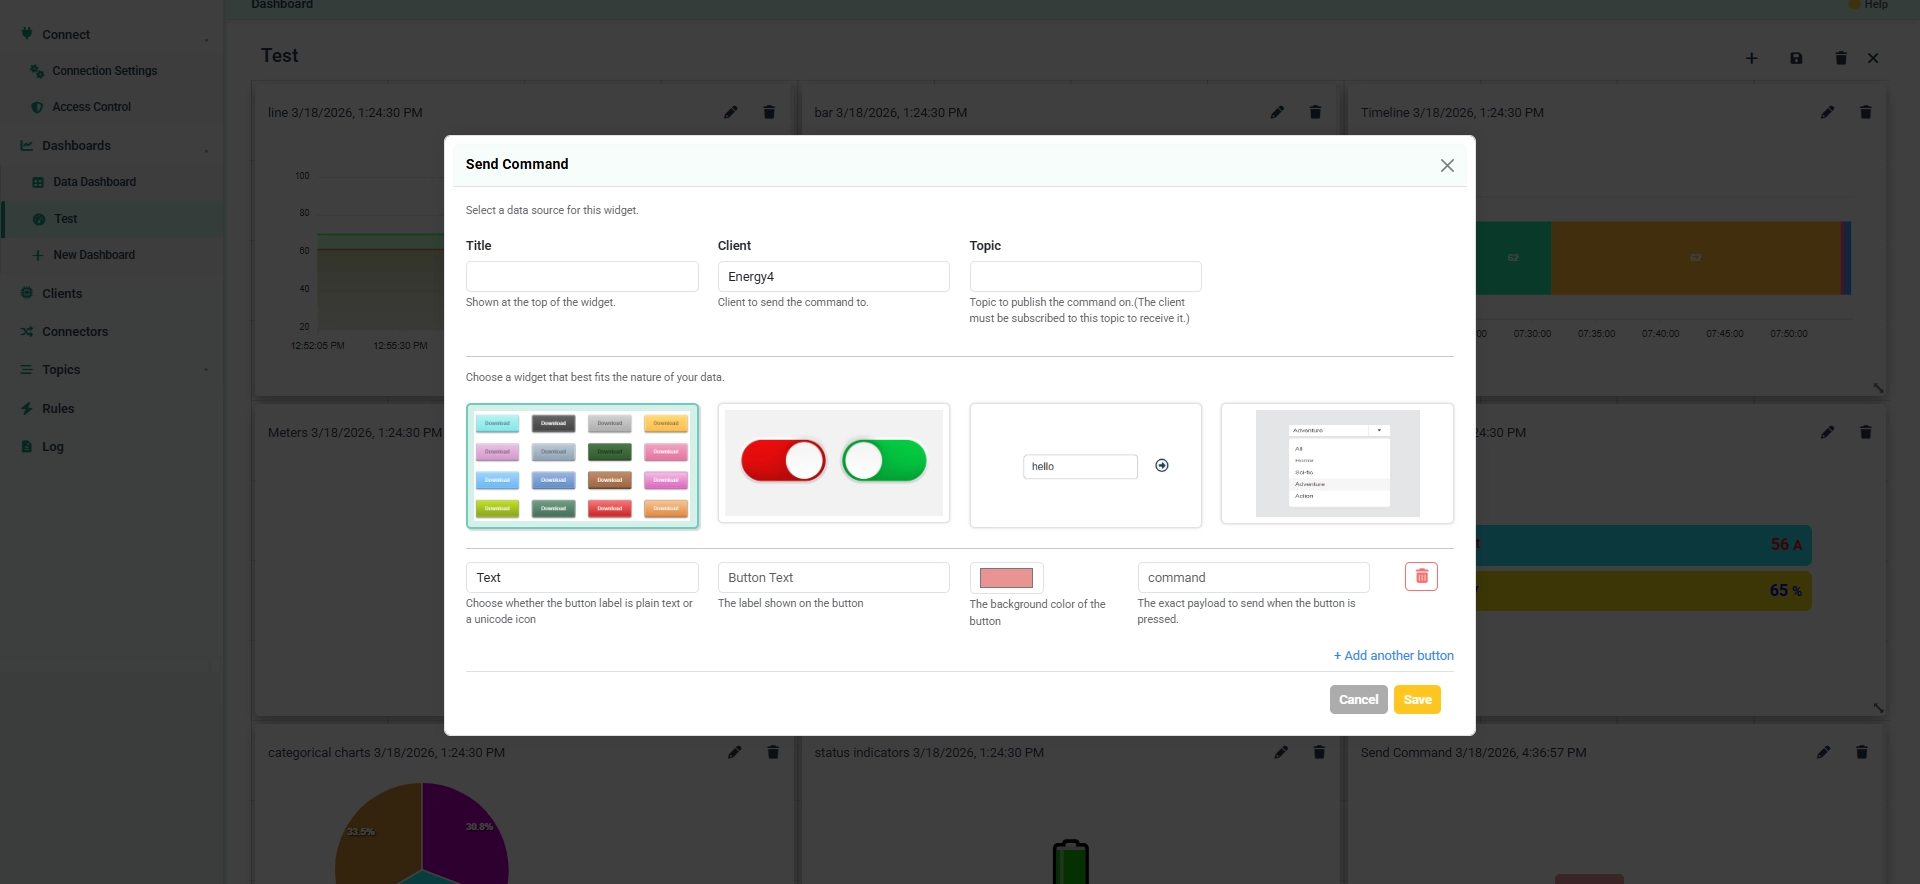1920x884 pixels.
Task: Click the hello text box in thumbnail
Action: click(1080, 467)
